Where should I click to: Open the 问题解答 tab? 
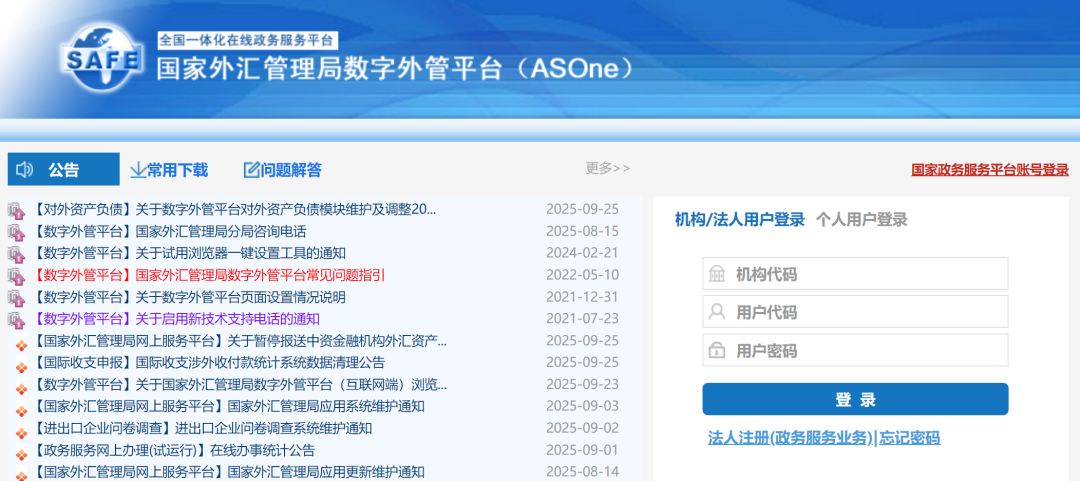click(282, 170)
